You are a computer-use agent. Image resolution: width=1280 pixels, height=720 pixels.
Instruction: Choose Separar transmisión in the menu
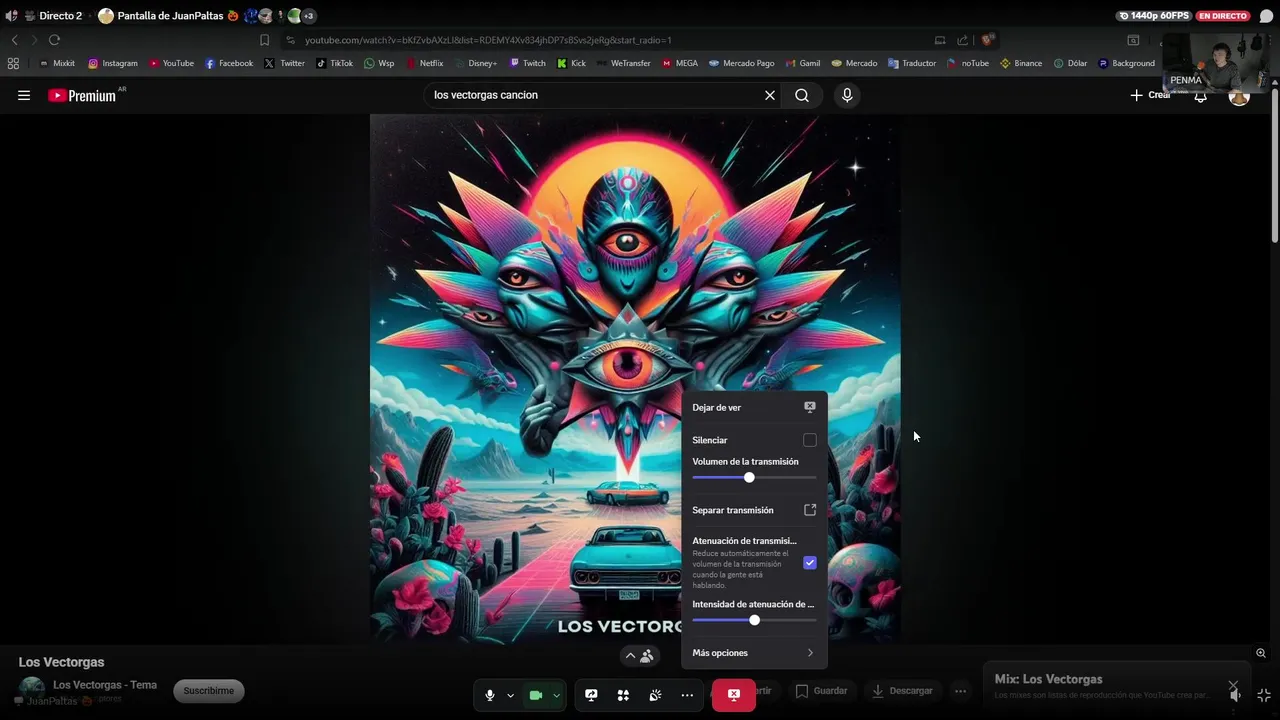pyautogui.click(x=754, y=510)
